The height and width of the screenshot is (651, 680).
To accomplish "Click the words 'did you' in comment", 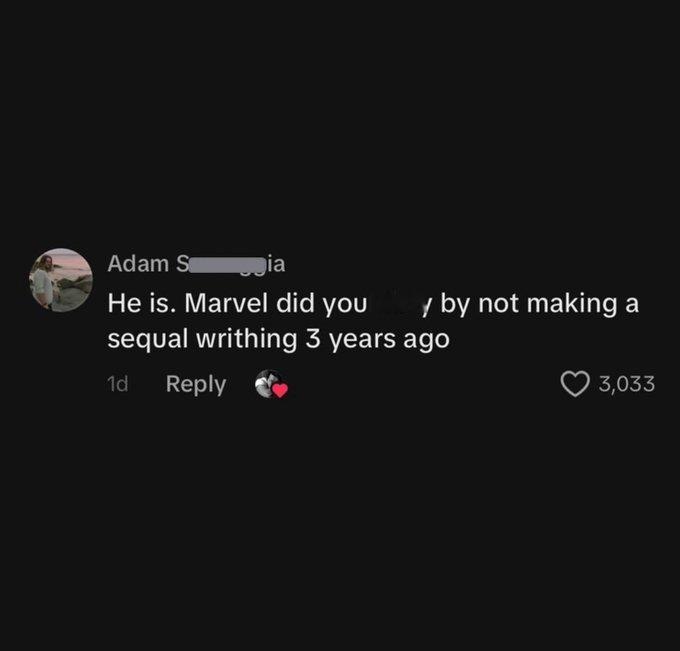I will click(x=321, y=304).
